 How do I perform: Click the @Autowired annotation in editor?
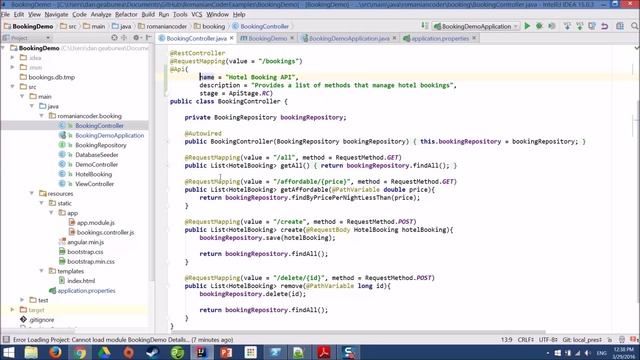[203, 133]
